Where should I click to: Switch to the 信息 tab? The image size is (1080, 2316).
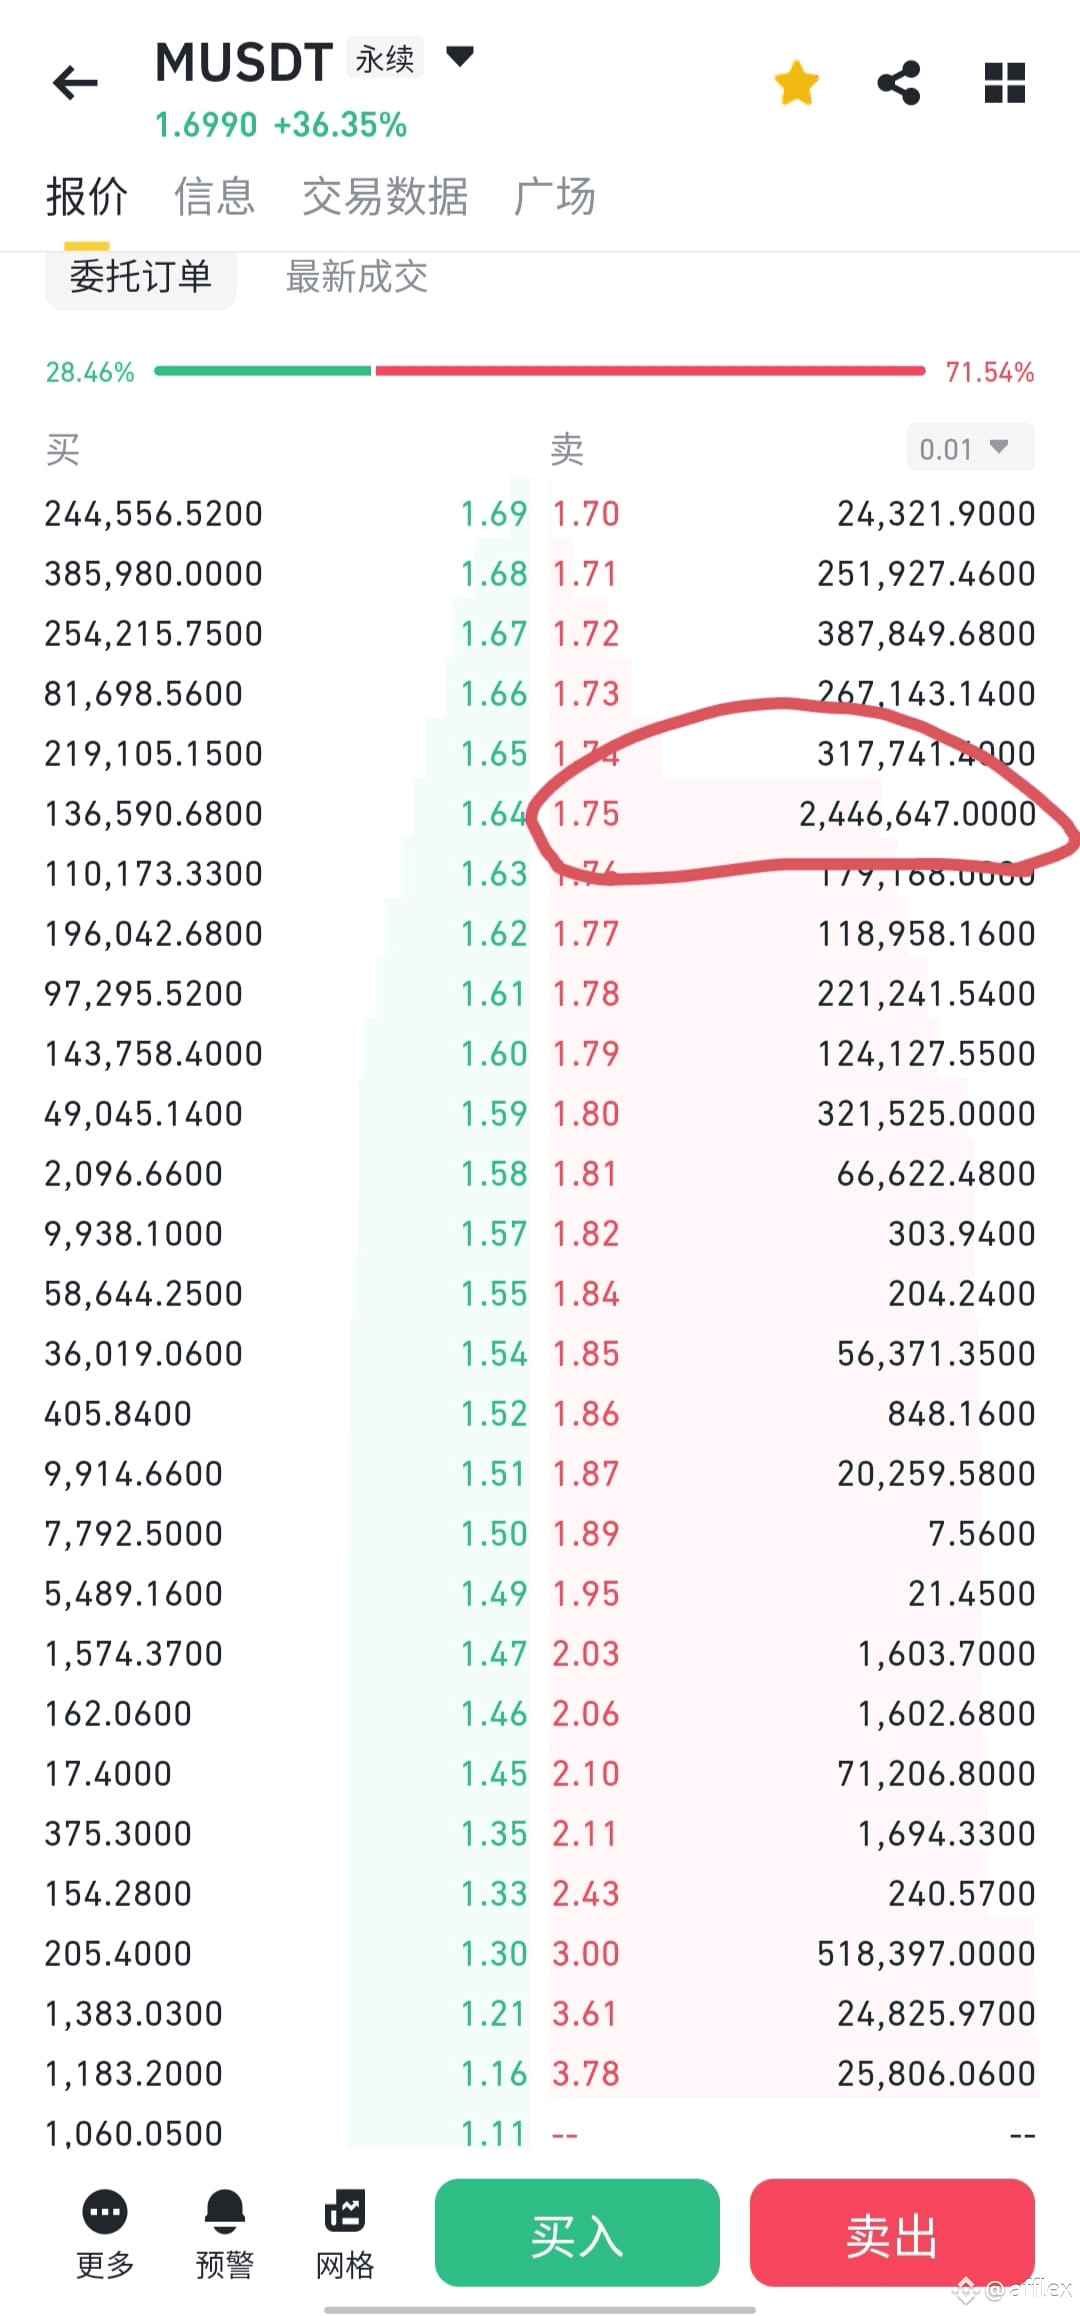point(214,196)
